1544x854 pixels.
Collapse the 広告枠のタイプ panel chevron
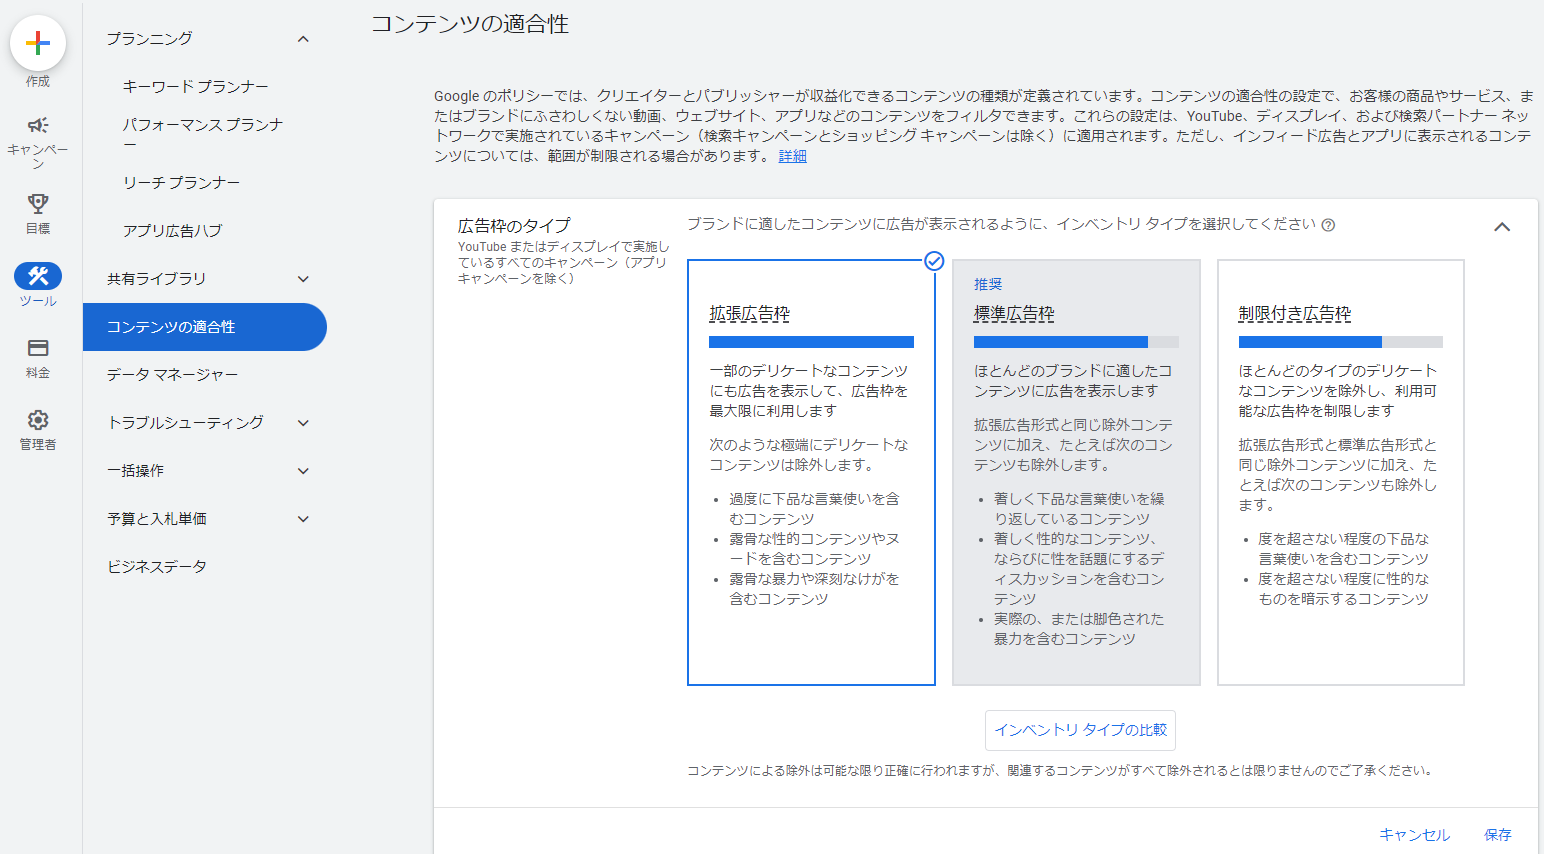coord(1501,227)
